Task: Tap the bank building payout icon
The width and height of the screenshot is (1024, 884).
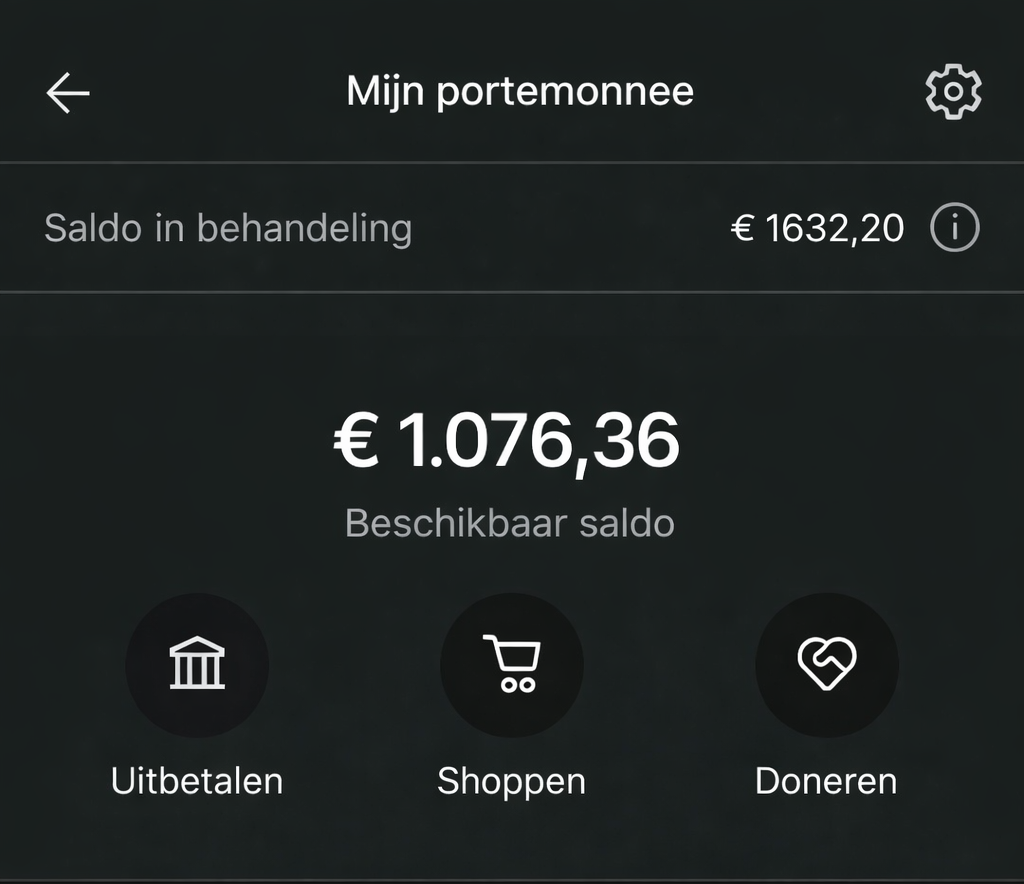Action: tap(197, 664)
